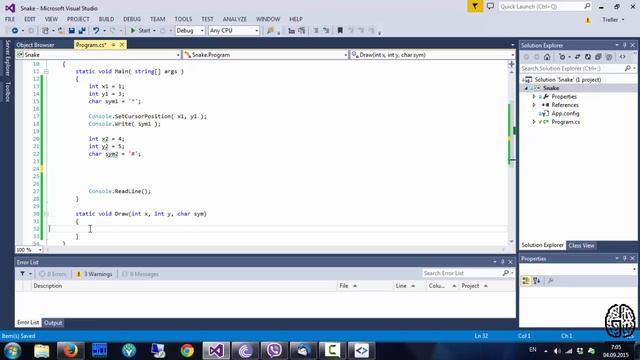Click the Categorized icon in Properties panel
Viewport: 640px width, 360px height.
526,281
